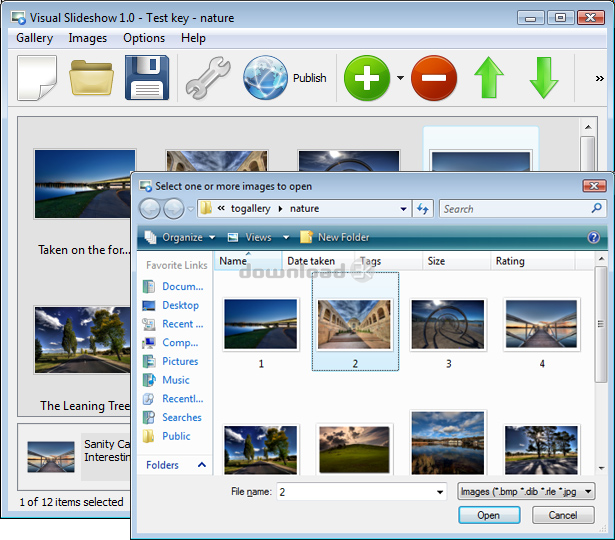
Task: Click file dialog vertical scrollbar thumb
Action: coord(600,324)
